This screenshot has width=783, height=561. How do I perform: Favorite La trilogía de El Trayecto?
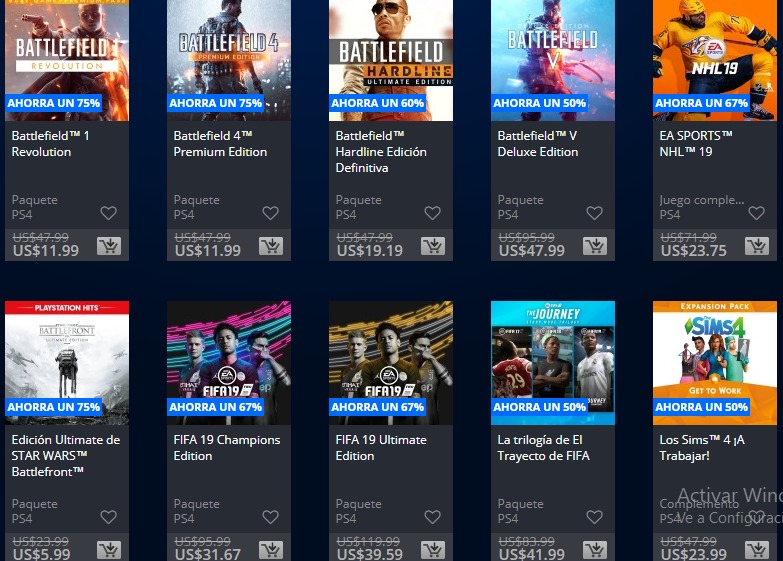594,517
